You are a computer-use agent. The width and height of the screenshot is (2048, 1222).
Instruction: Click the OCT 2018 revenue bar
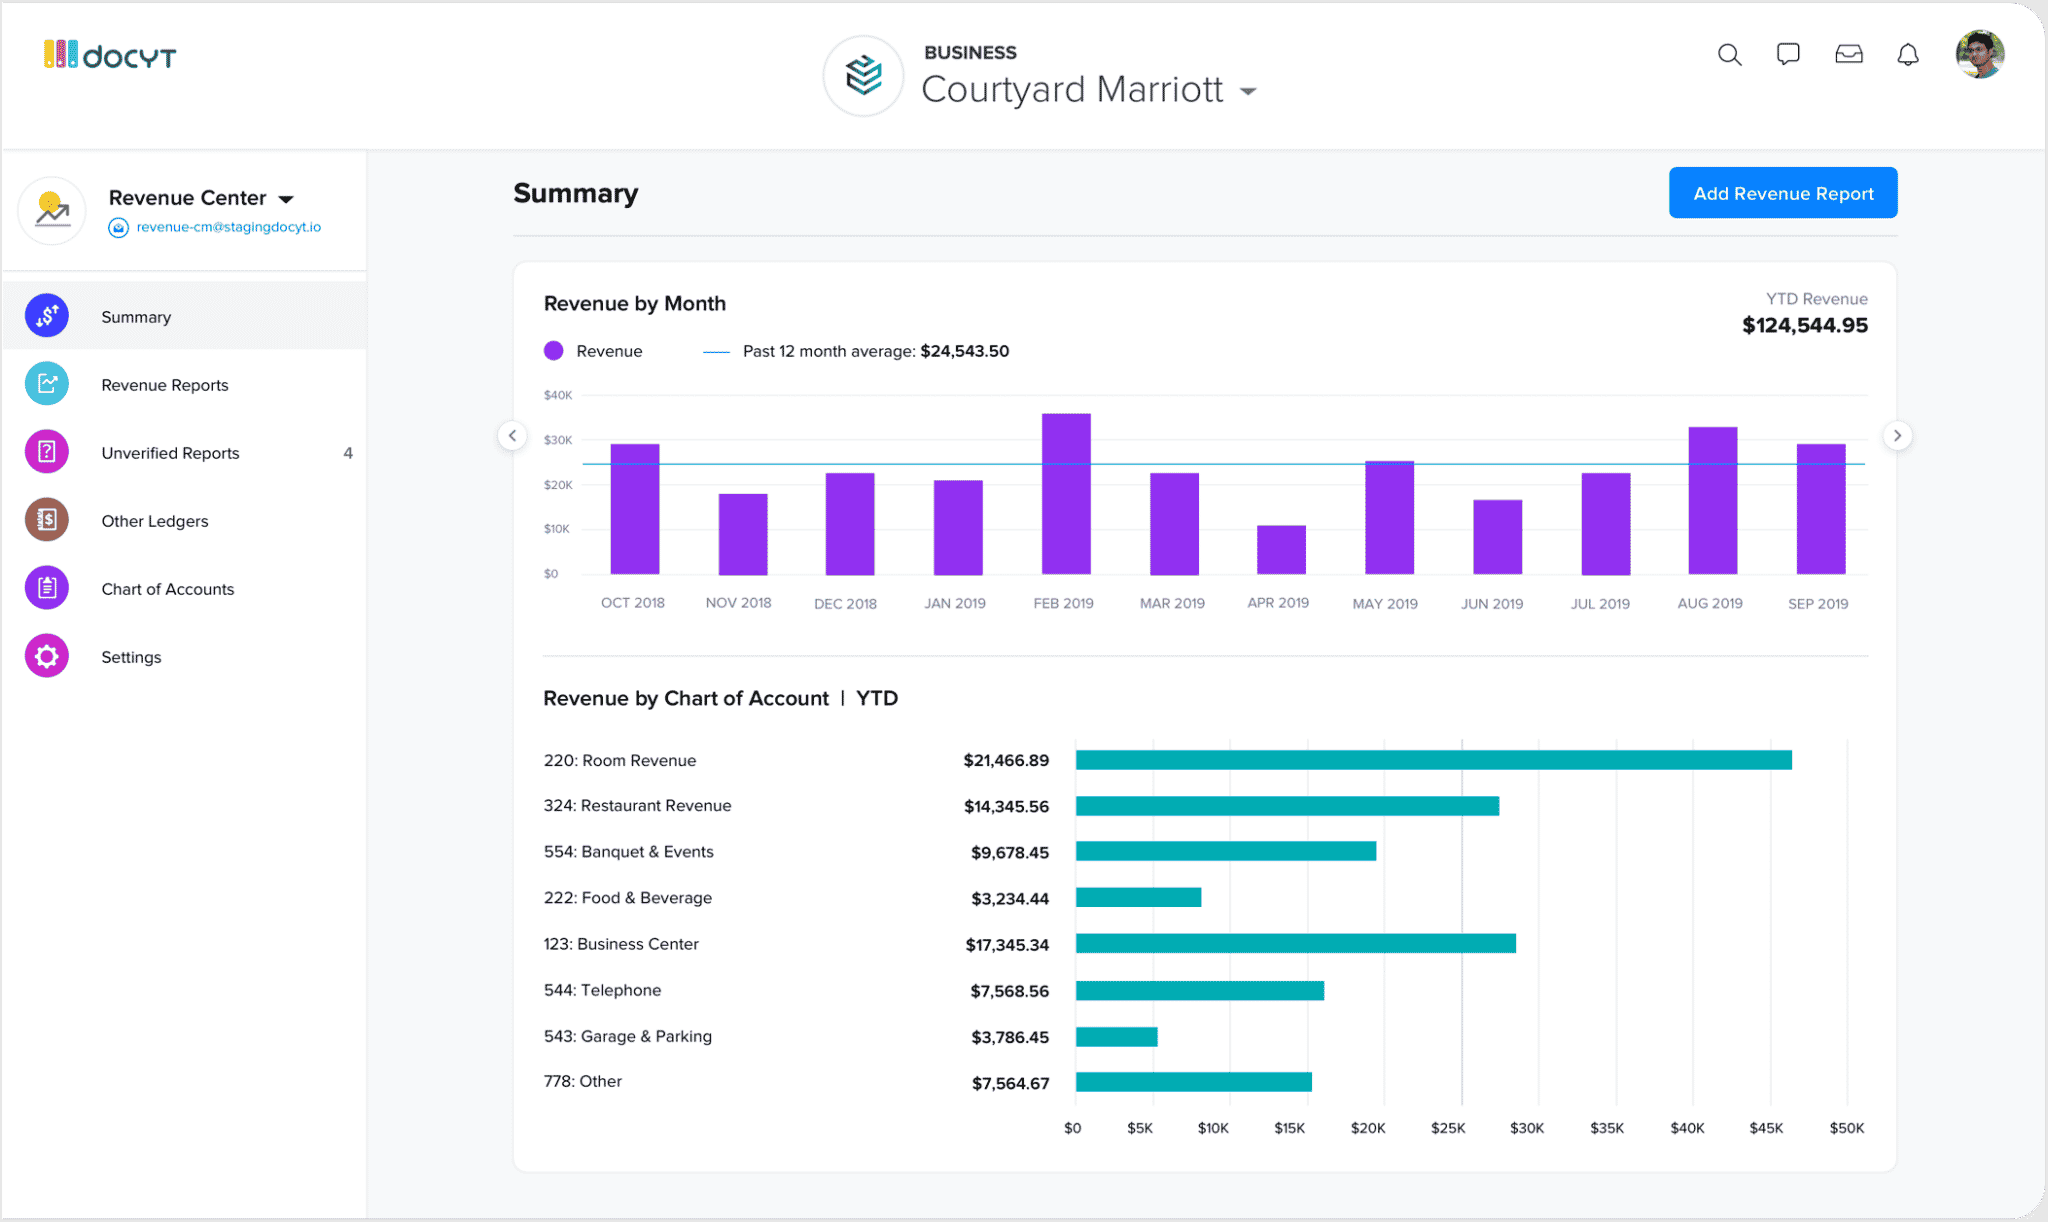tap(635, 509)
